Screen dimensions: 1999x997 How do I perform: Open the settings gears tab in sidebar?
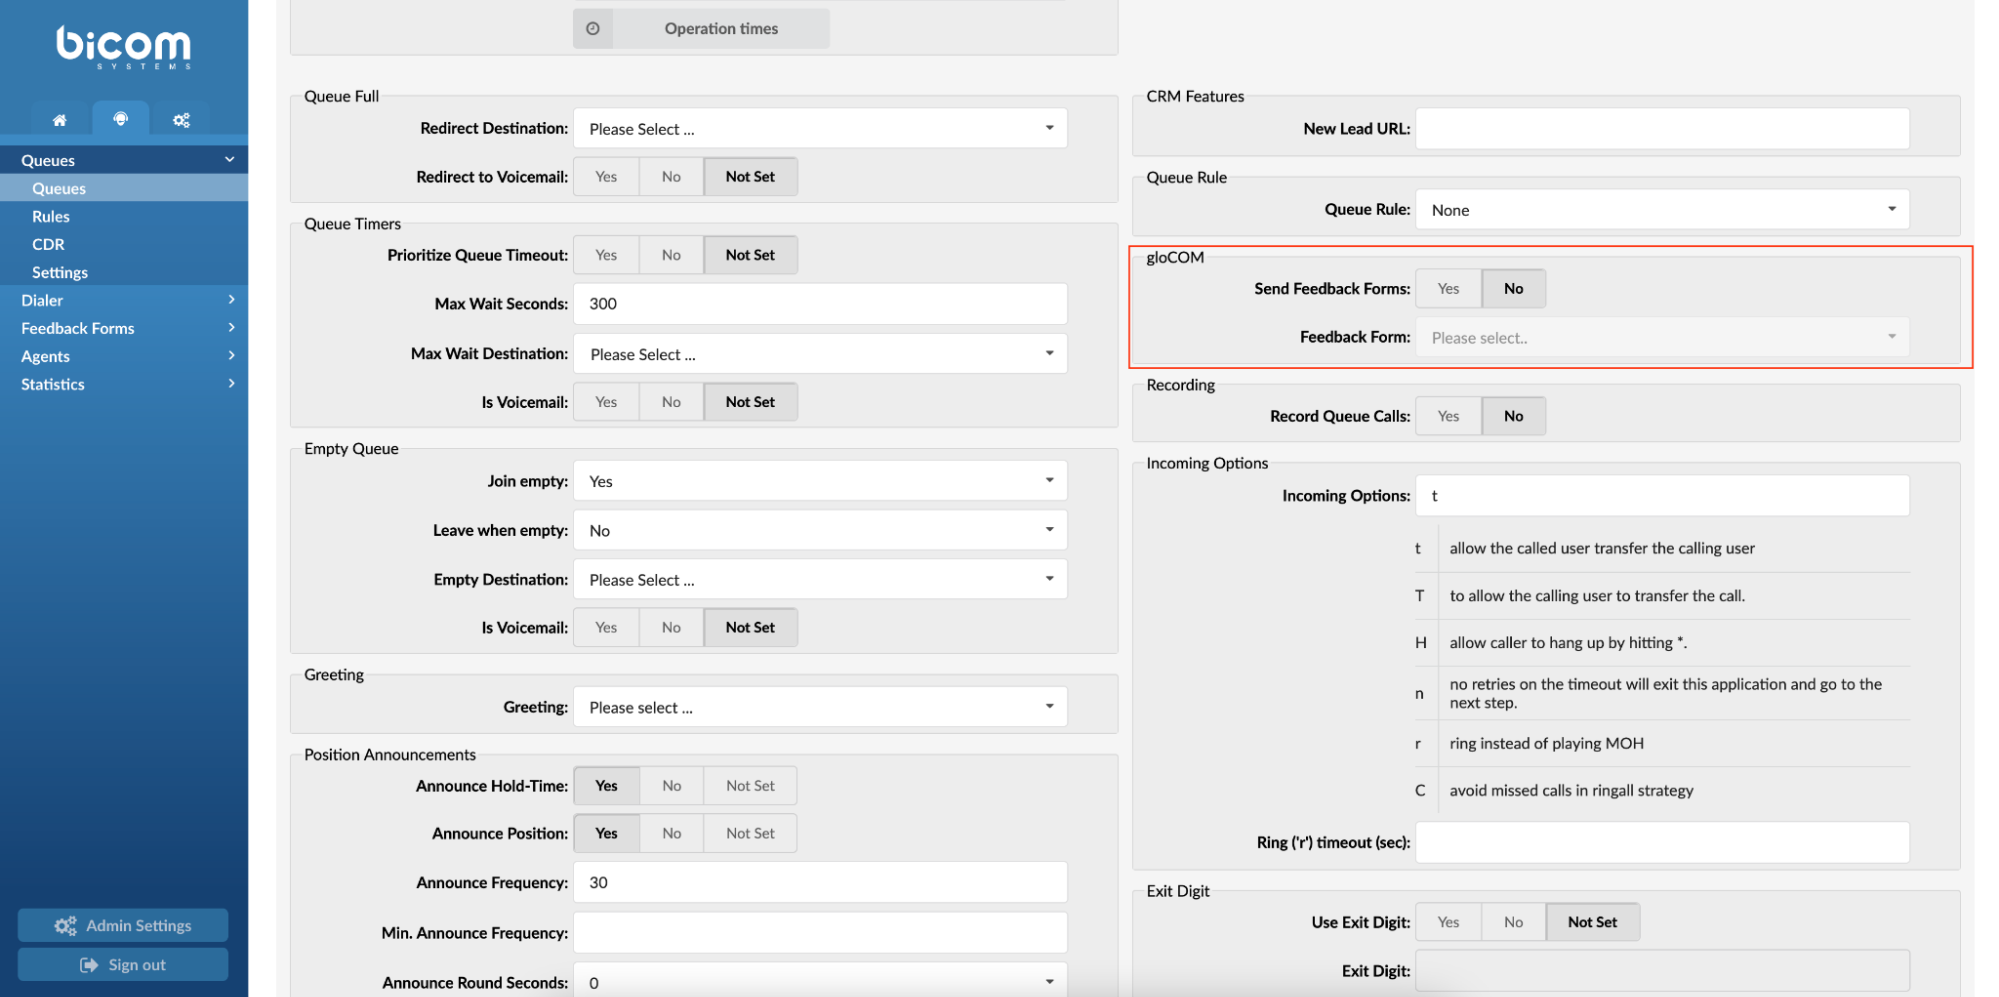(181, 120)
